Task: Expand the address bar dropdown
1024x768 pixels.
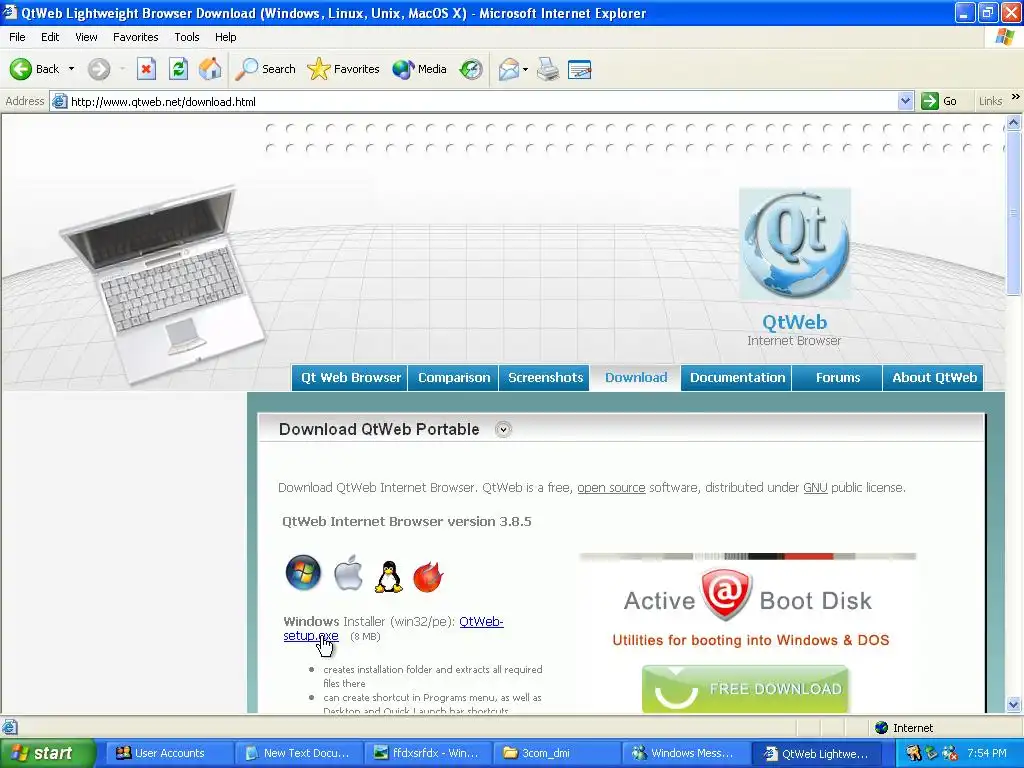Action: 905,101
